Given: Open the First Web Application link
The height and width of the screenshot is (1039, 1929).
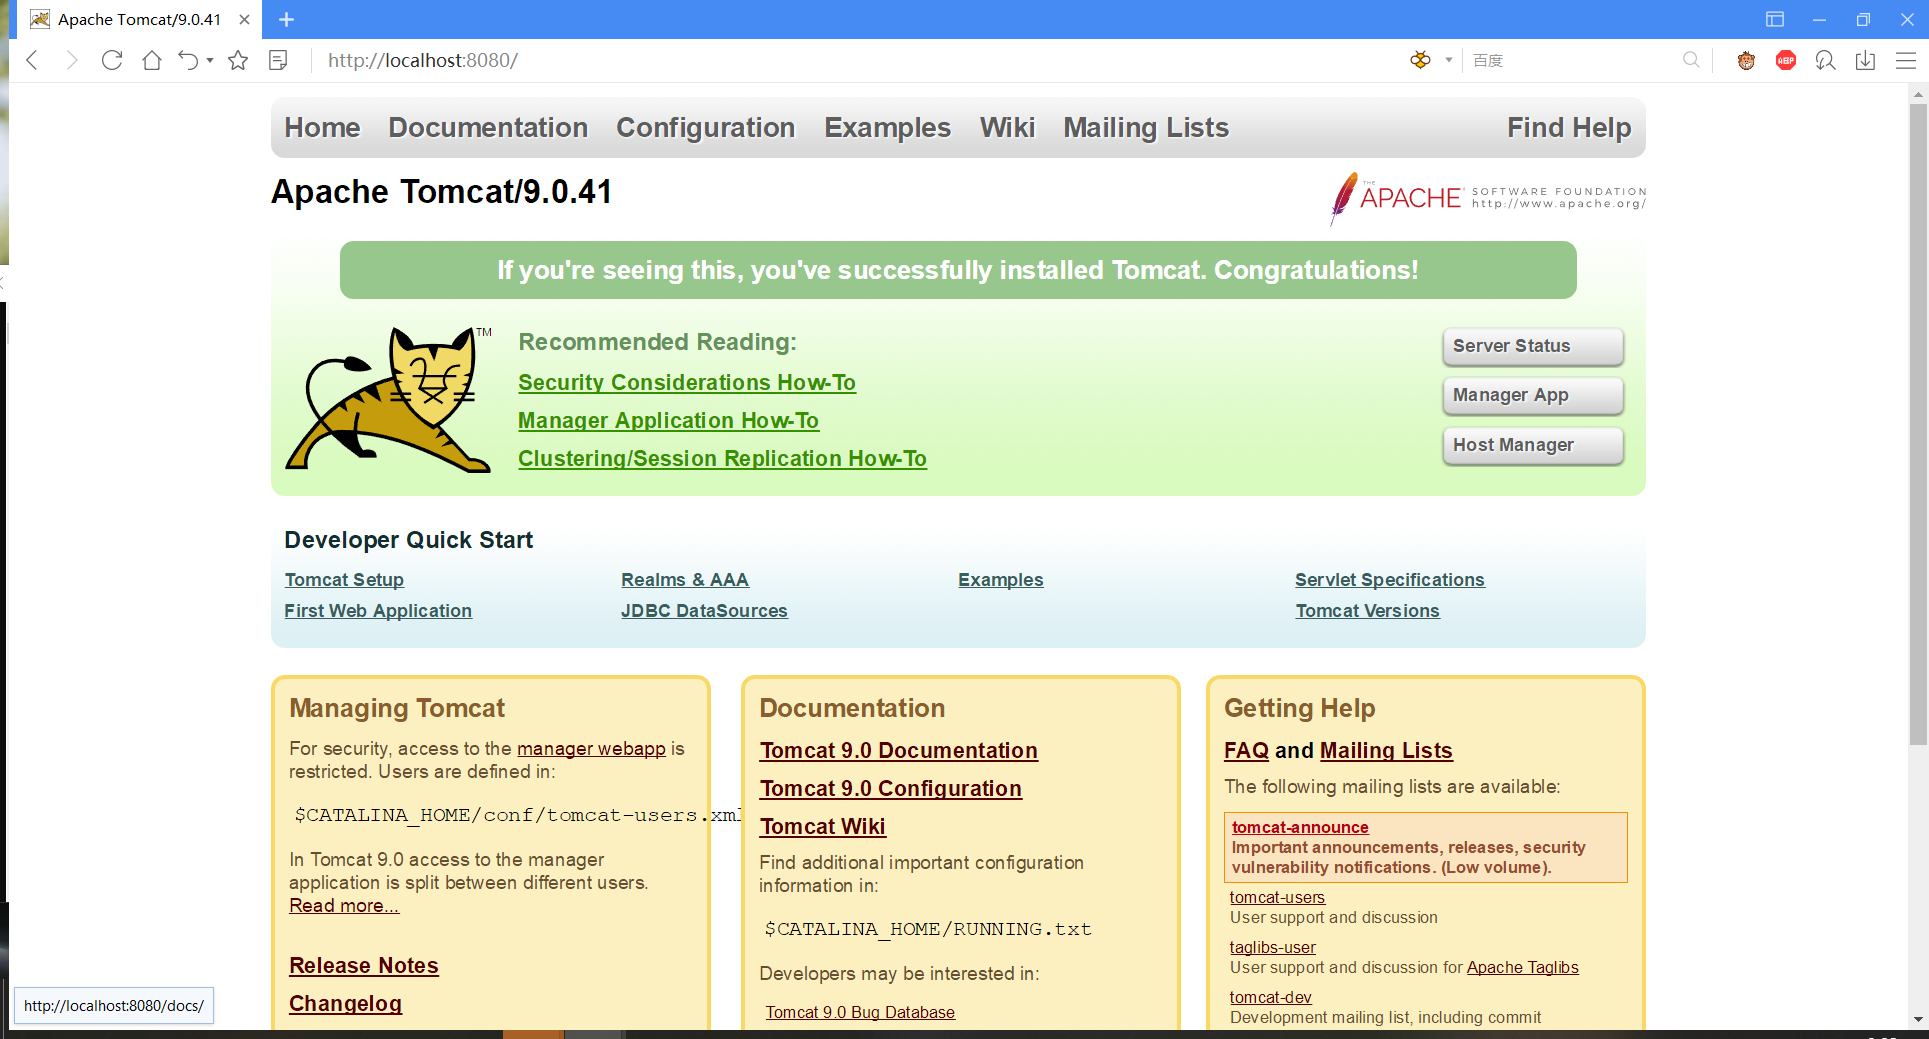Looking at the screenshot, I should (x=378, y=611).
